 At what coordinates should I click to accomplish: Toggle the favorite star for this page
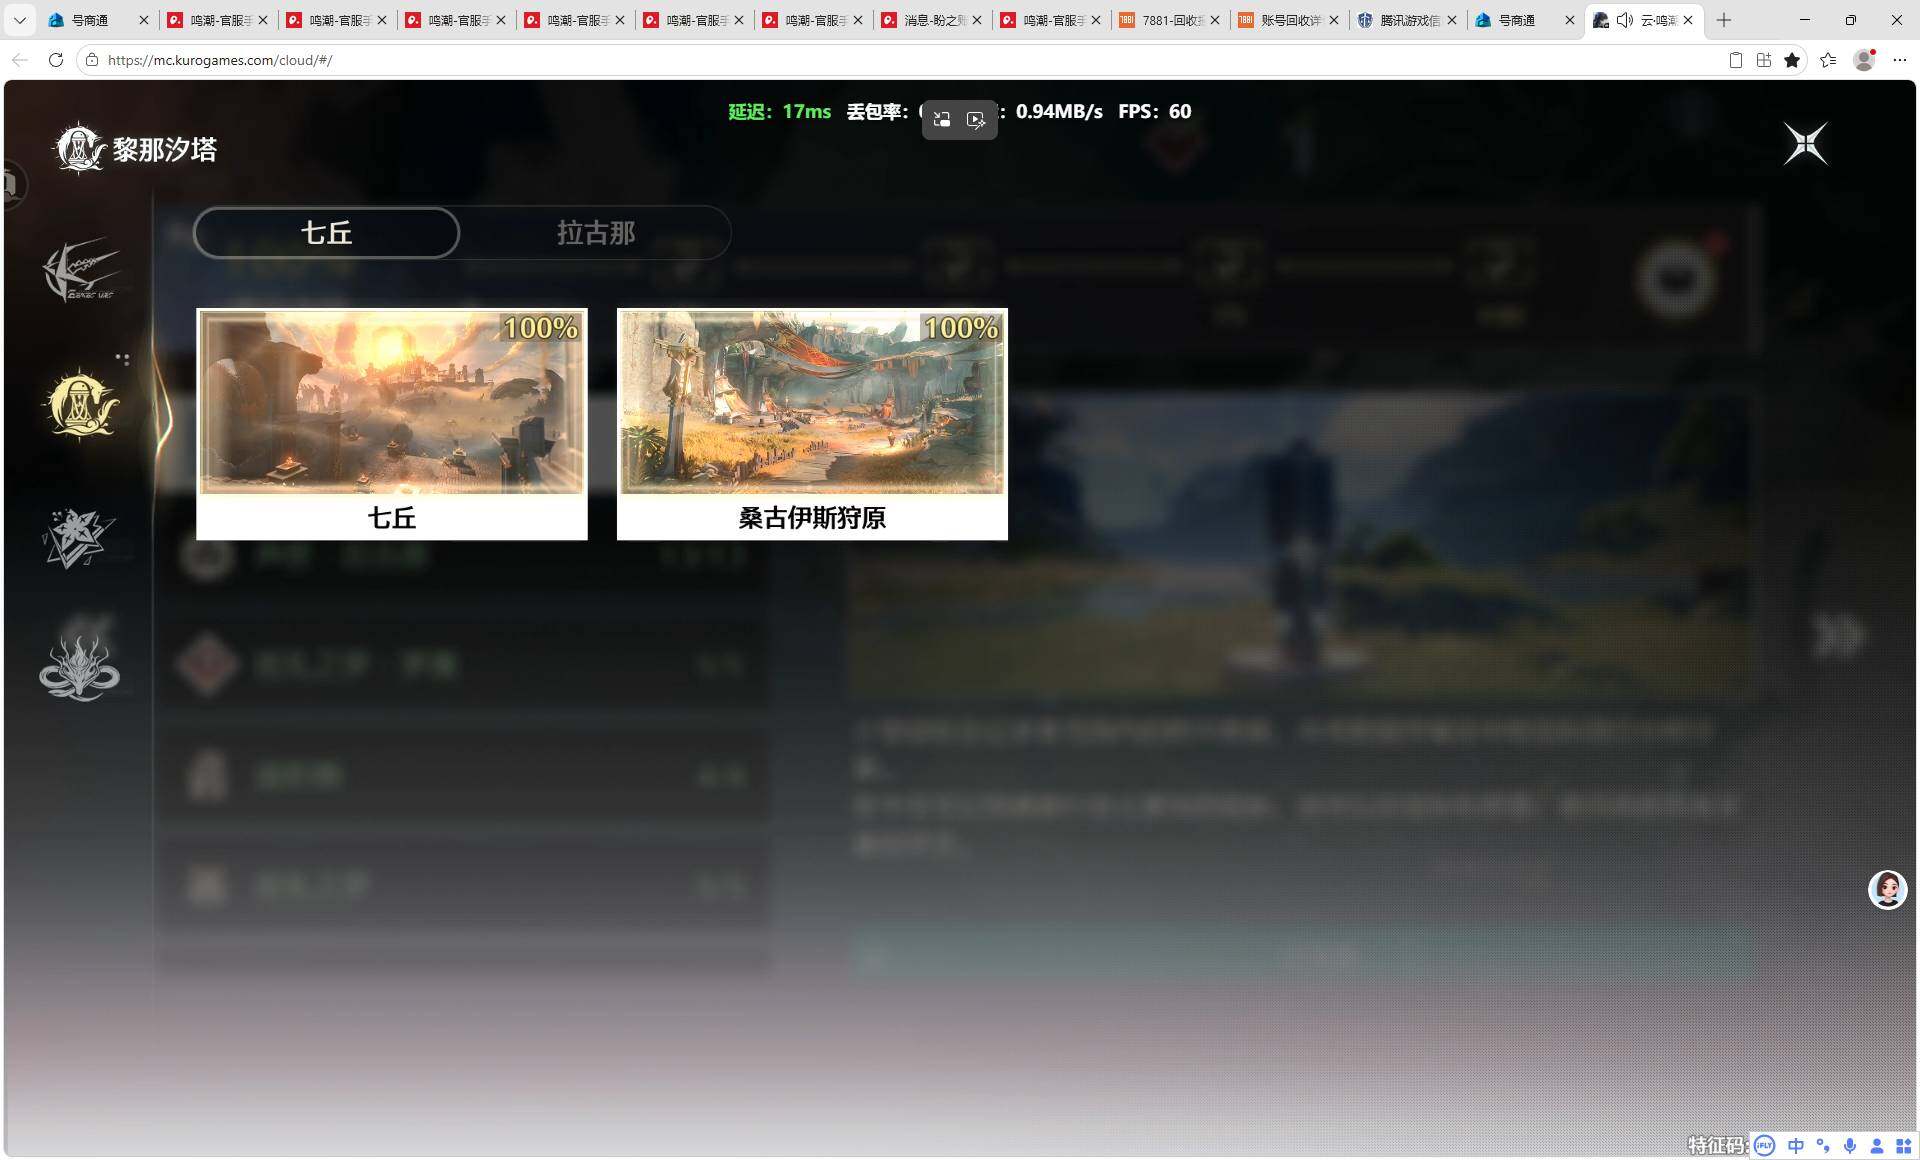tap(1792, 60)
